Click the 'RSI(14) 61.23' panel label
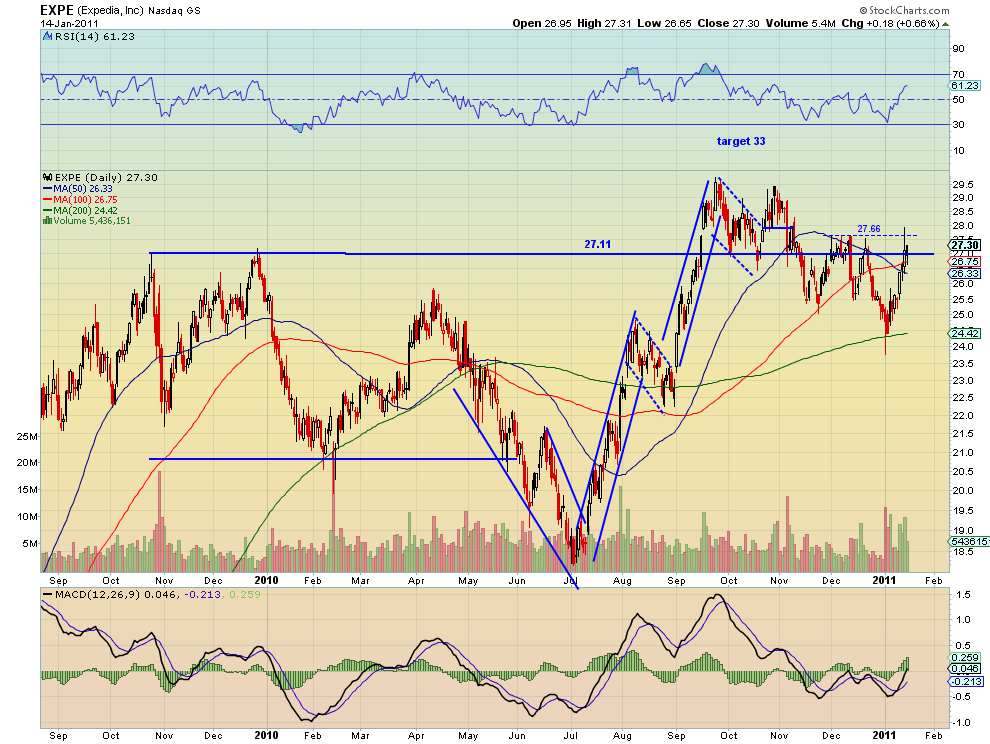Image resolution: width=990 pixels, height=744 pixels. 95,37
